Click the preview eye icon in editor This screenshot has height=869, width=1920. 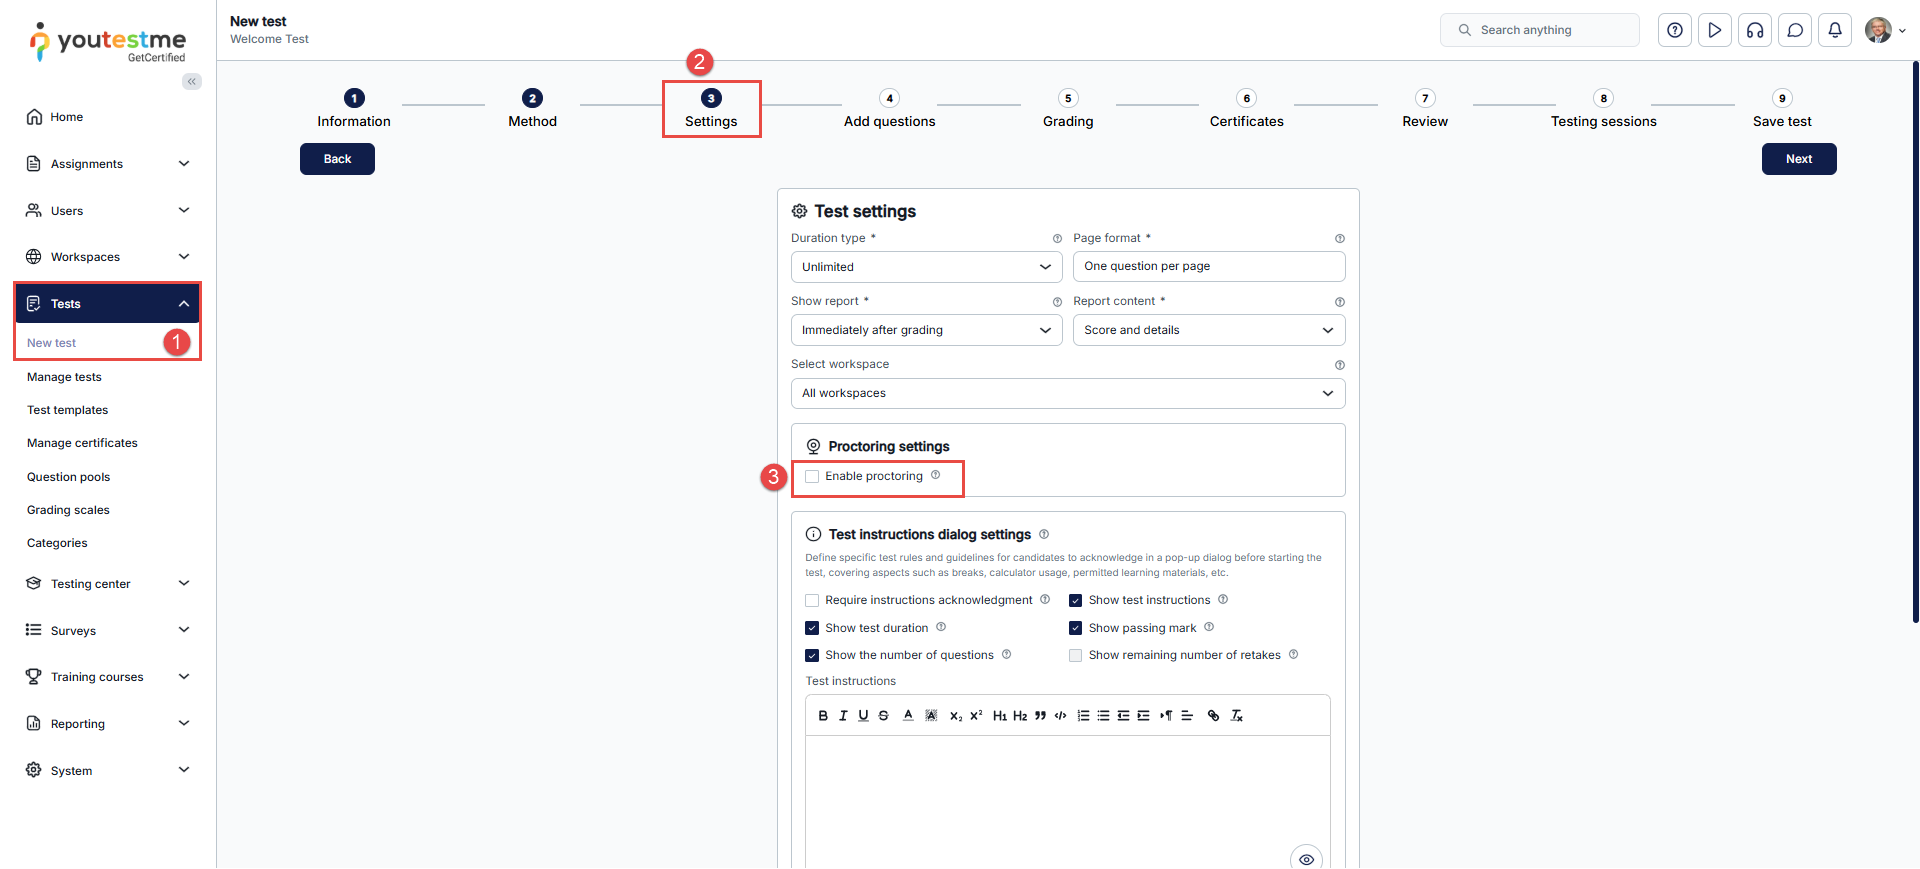click(x=1306, y=859)
